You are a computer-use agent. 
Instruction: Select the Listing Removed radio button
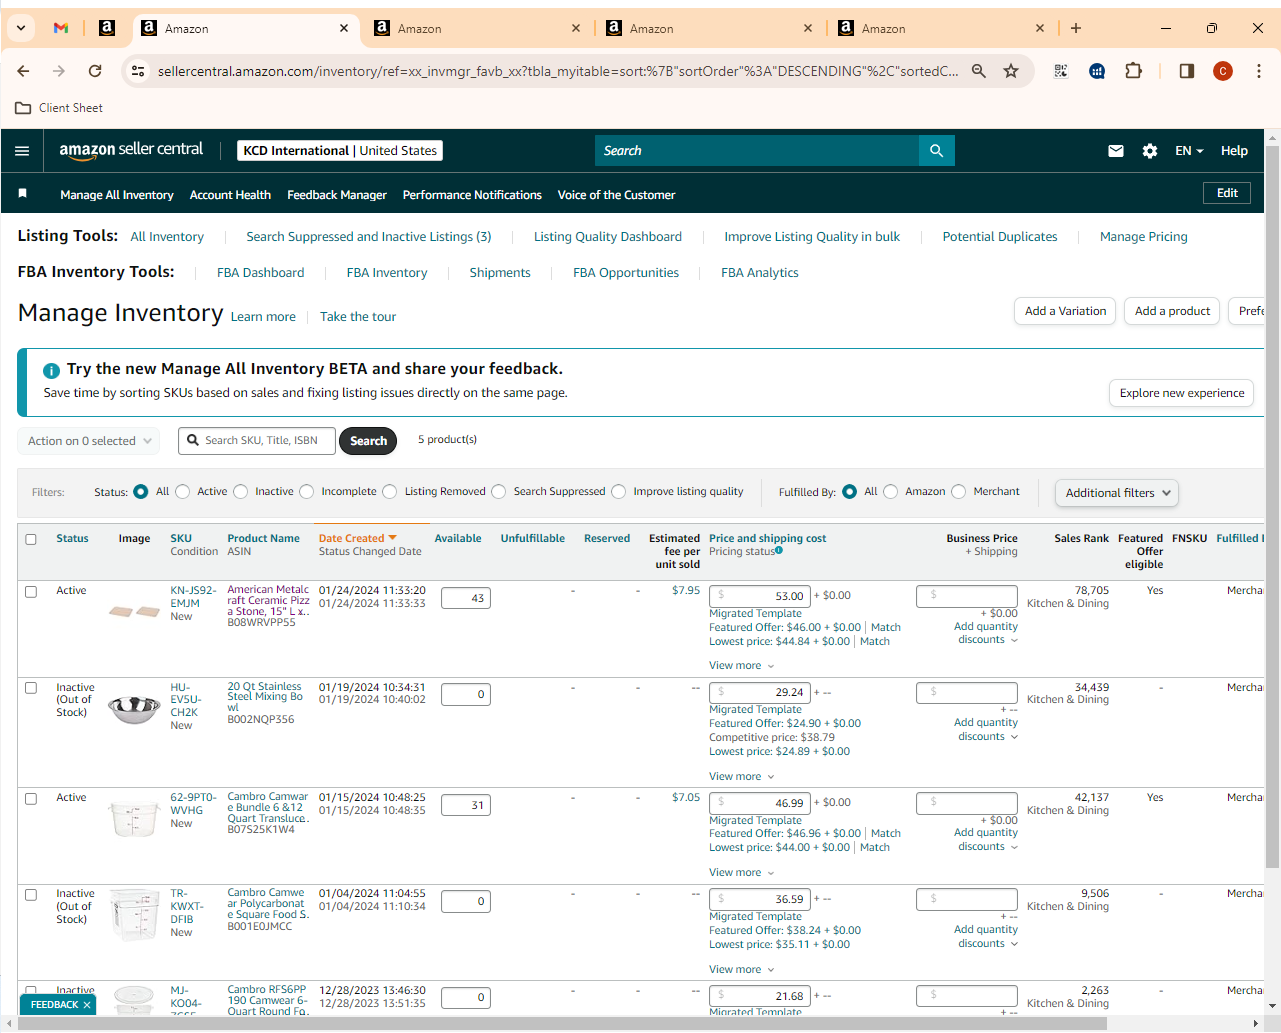pyautogui.click(x=390, y=492)
